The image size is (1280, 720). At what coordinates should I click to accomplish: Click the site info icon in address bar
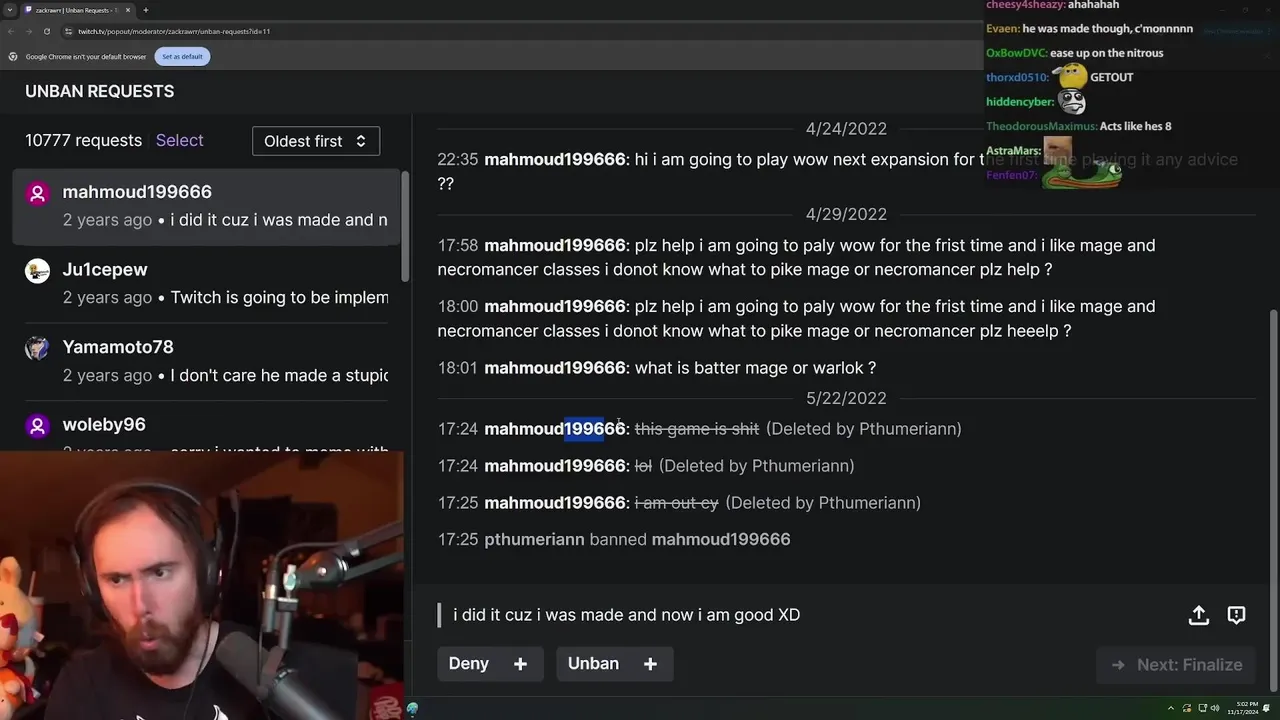pos(69,31)
